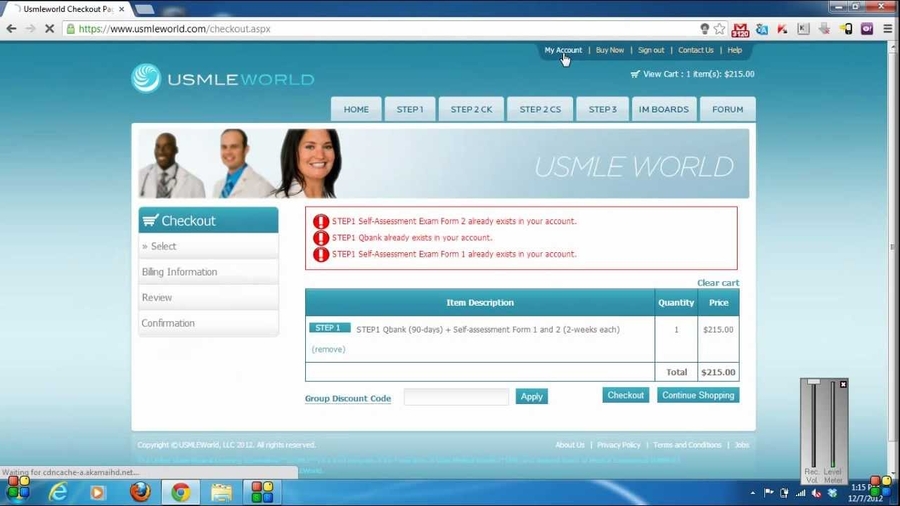
Task: Click the muted volume tray icon
Action: click(816, 493)
